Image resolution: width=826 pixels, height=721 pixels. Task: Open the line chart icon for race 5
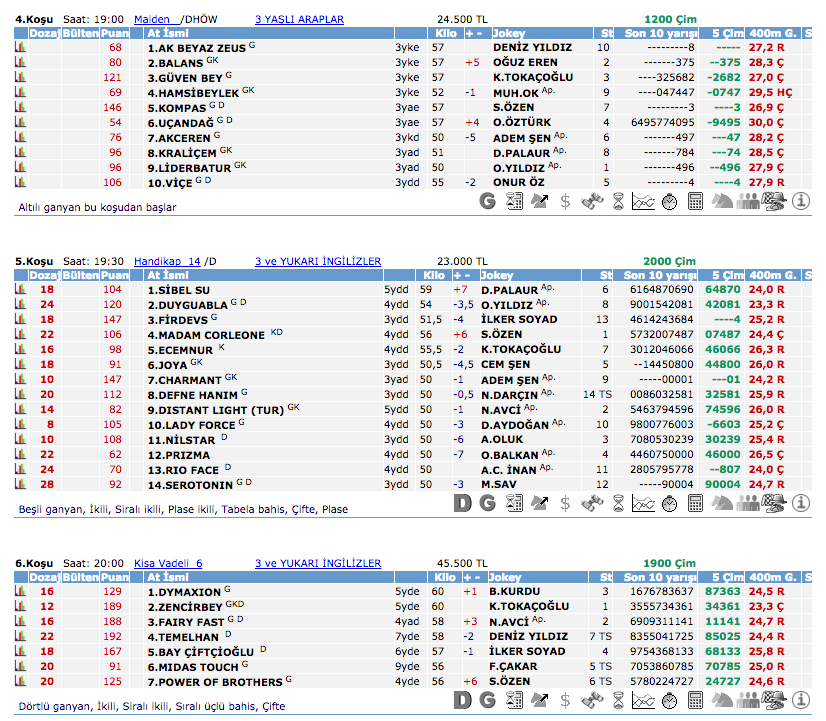[x=644, y=502]
